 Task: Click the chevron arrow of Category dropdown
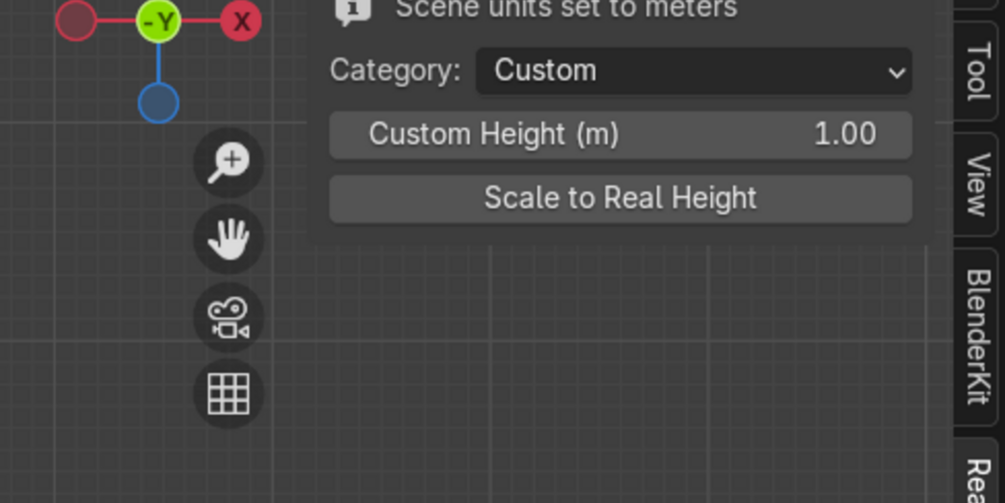[x=896, y=72]
